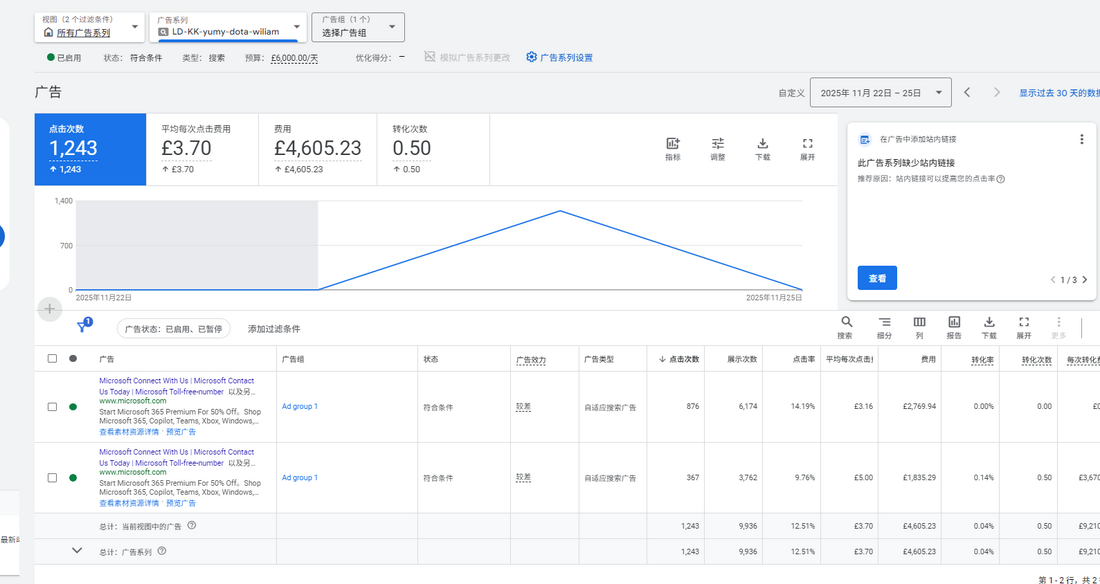Click the 列 columns icon
The width and height of the screenshot is (1100, 584).
(x=919, y=326)
